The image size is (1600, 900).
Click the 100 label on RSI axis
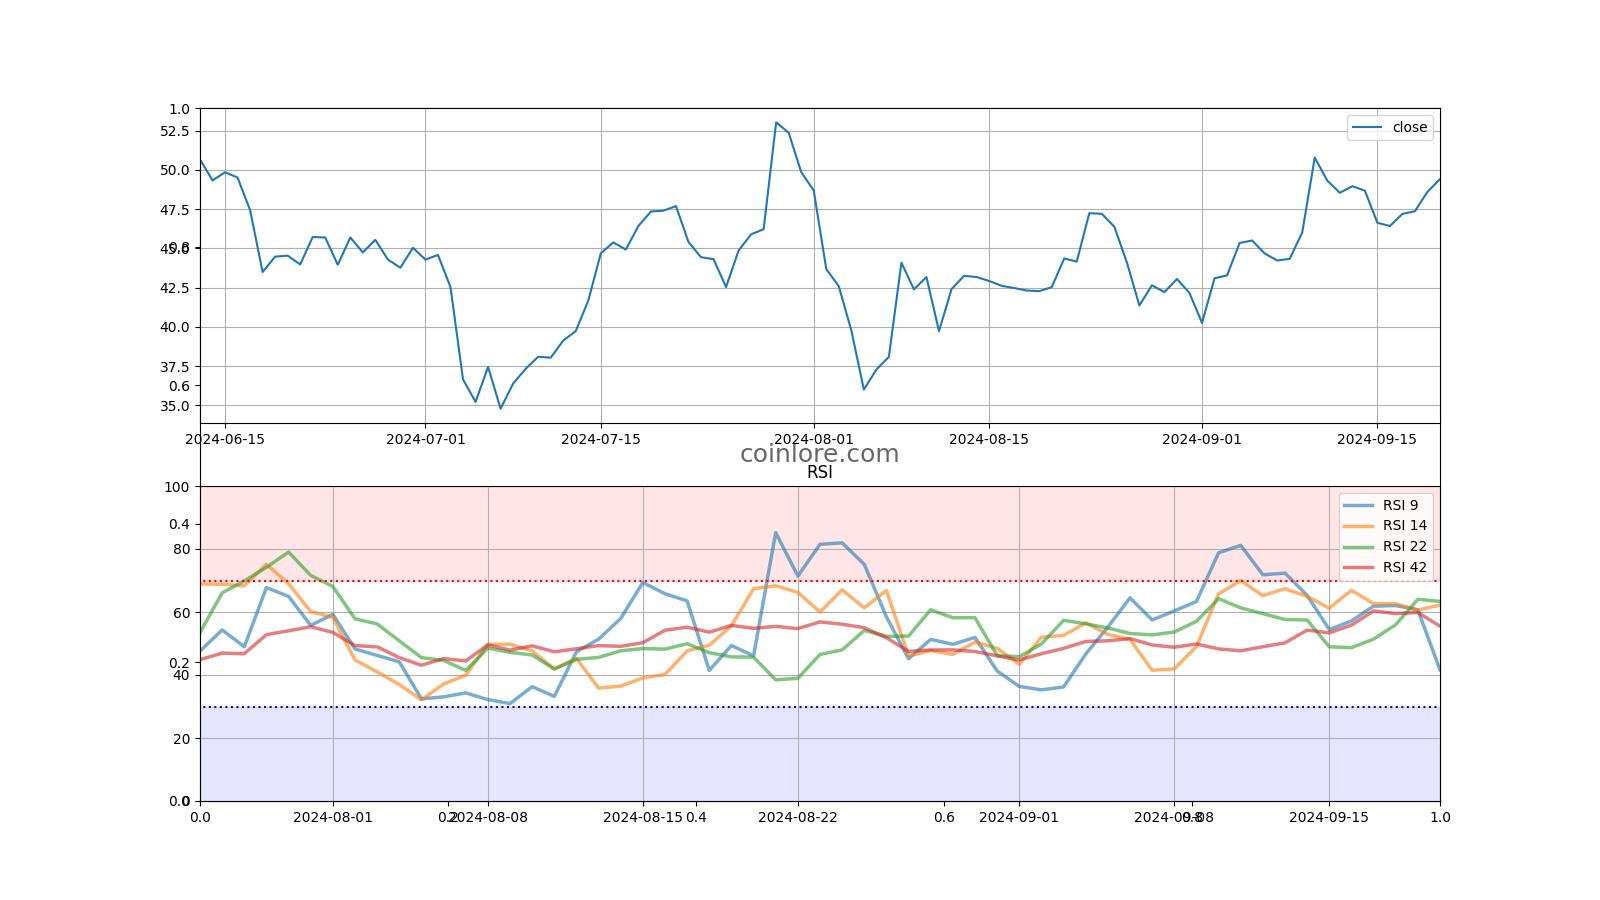coord(177,487)
